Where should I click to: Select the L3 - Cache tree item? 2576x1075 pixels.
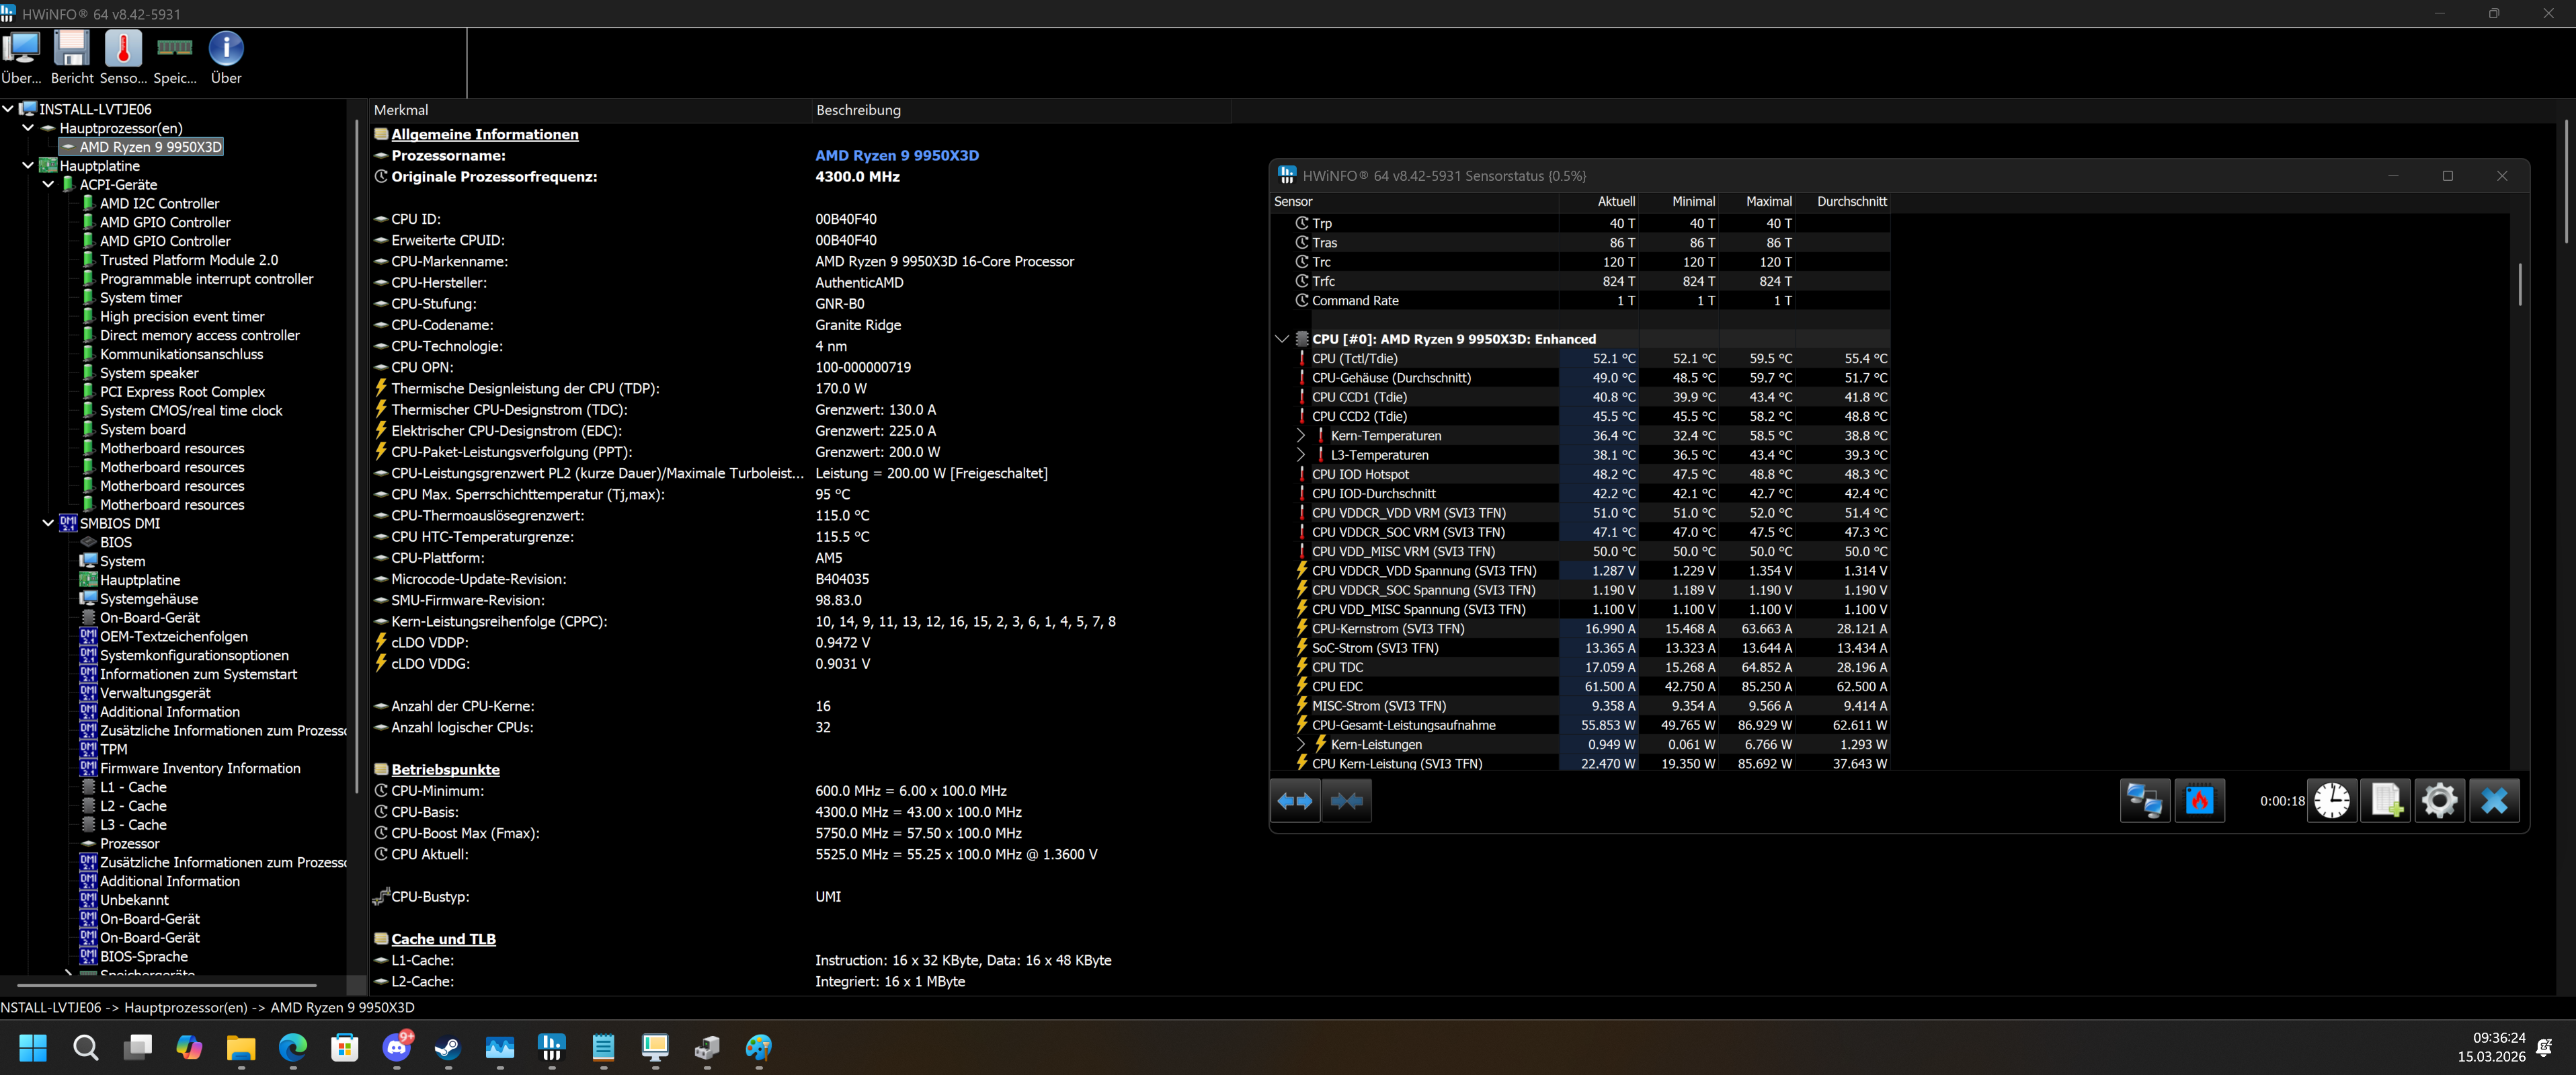coord(133,825)
